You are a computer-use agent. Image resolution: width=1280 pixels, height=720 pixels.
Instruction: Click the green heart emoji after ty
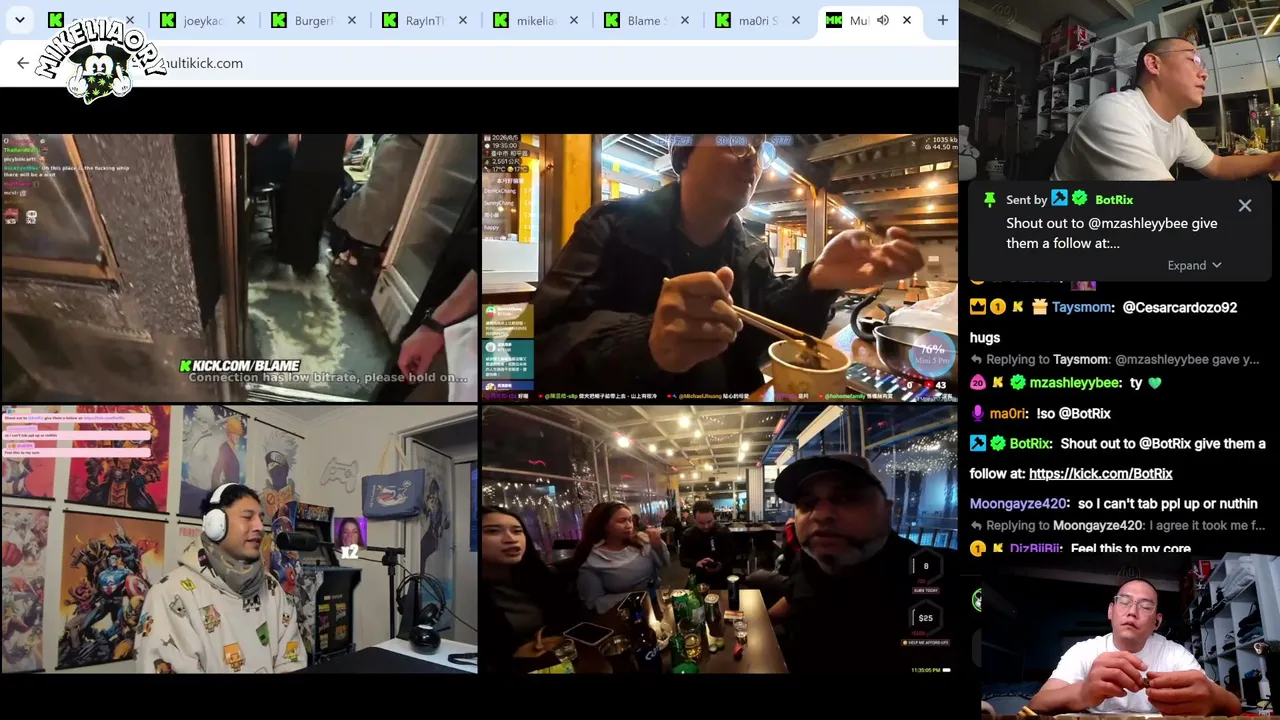click(1155, 382)
